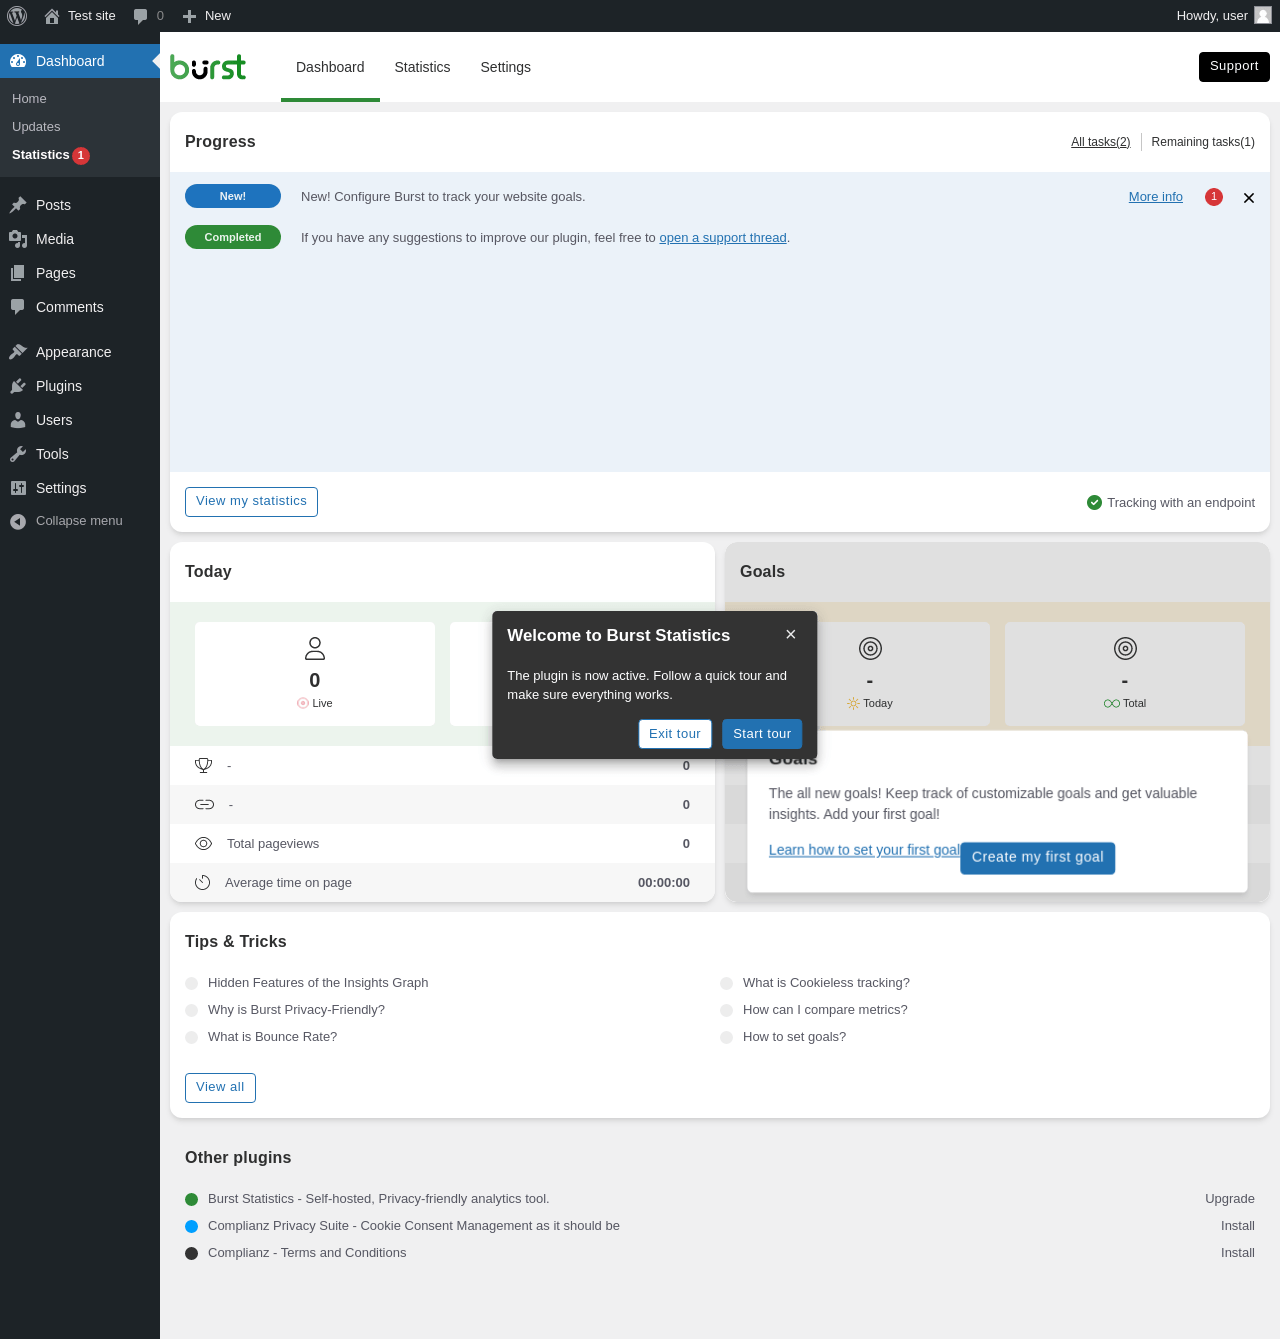Viewport: 1280px width, 1339px height.
Task: Open Statistics submenu item in sidebar
Action: click(80, 155)
